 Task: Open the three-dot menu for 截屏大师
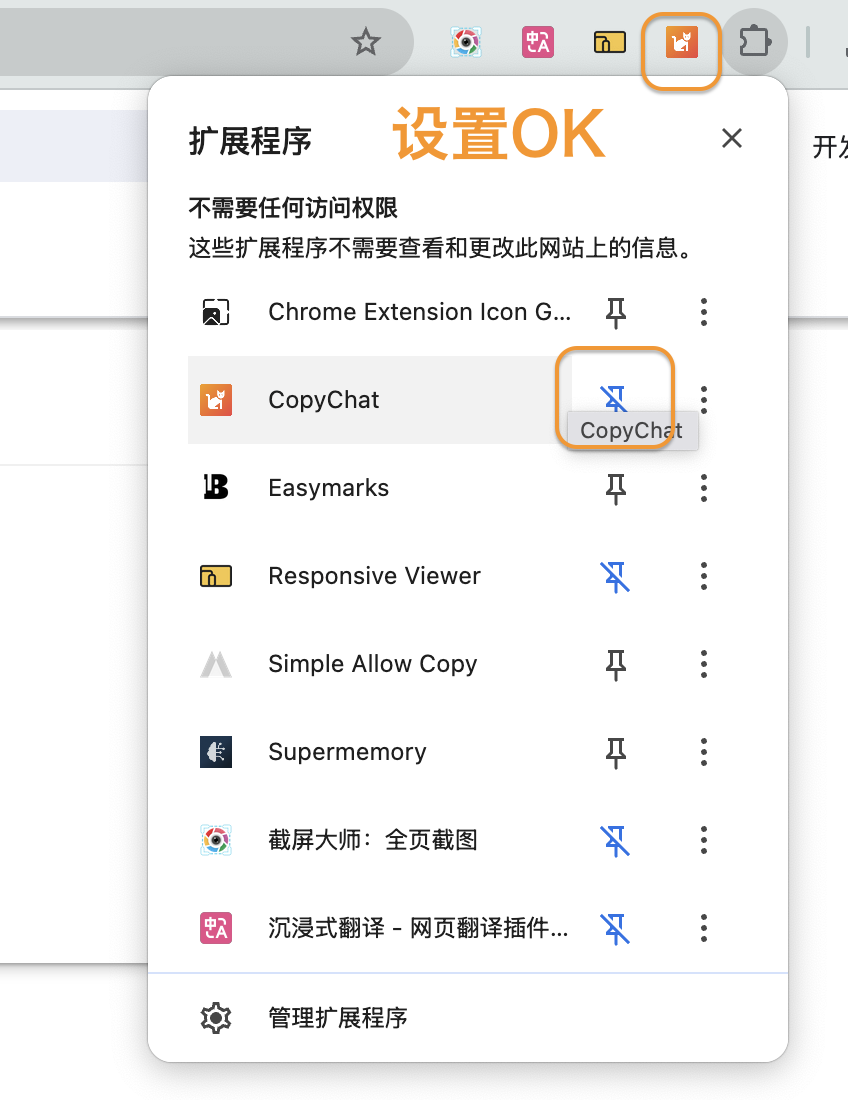[703, 840]
